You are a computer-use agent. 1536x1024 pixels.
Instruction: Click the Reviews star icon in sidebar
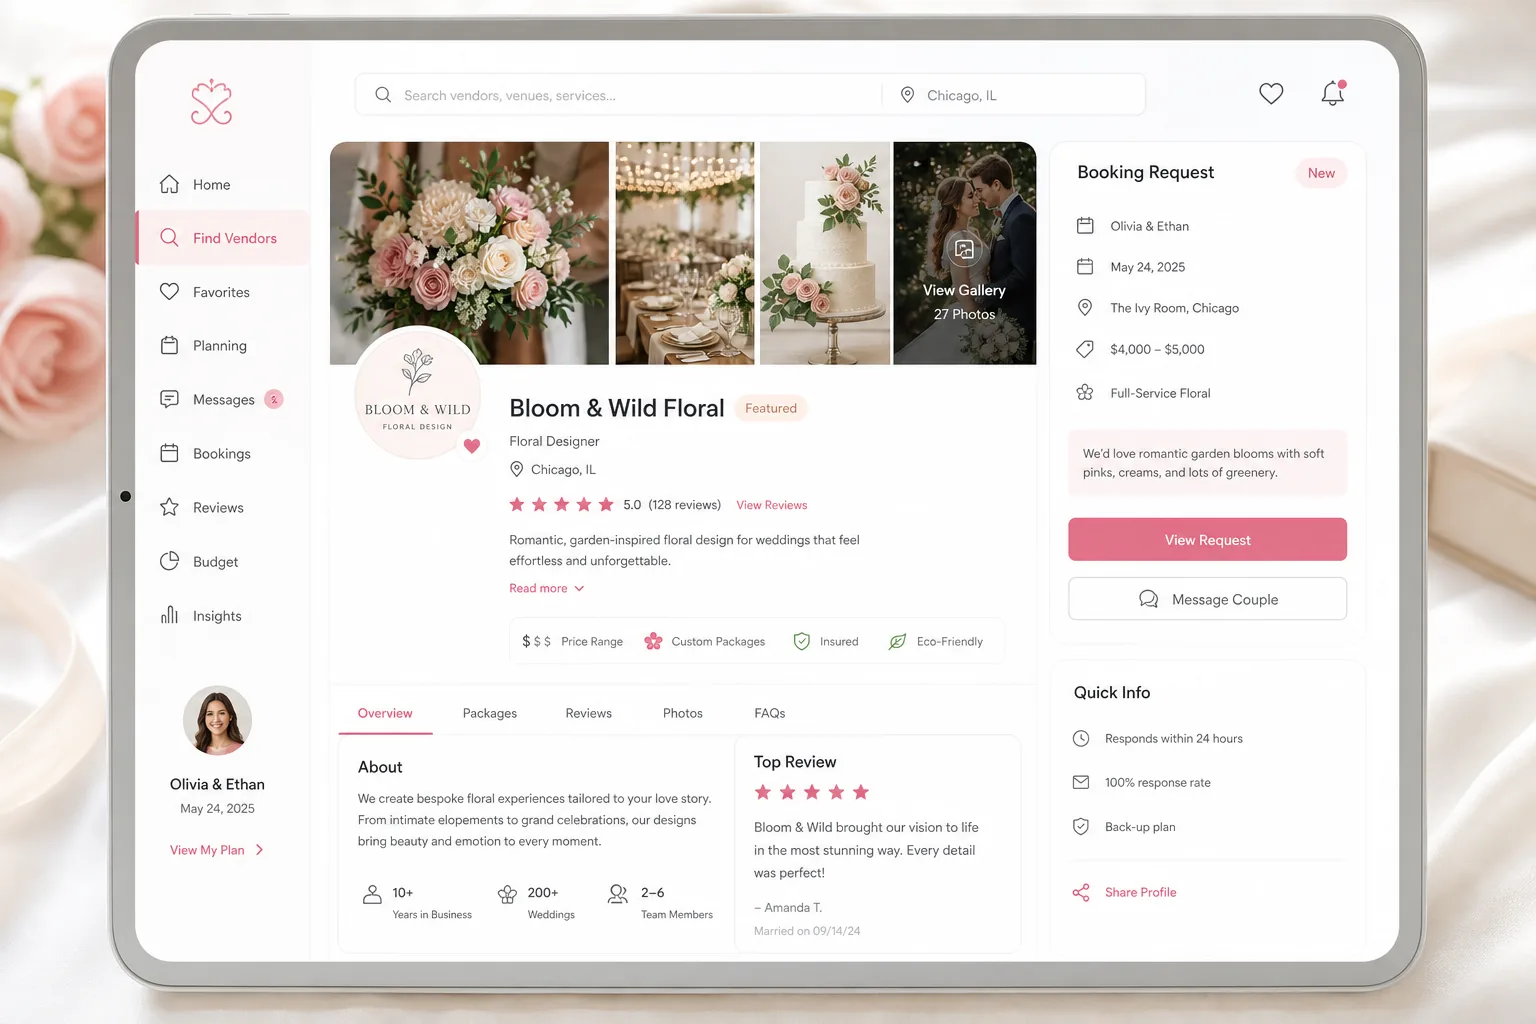(170, 507)
